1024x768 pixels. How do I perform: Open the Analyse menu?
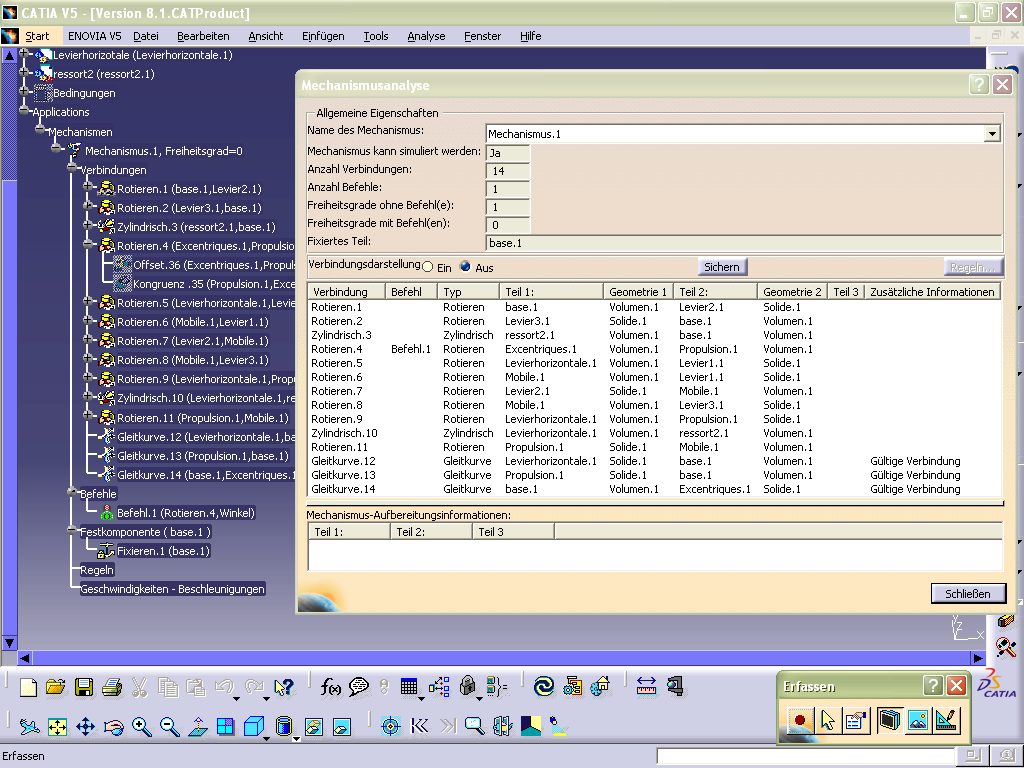pyautogui.click(x=426, y=36)
